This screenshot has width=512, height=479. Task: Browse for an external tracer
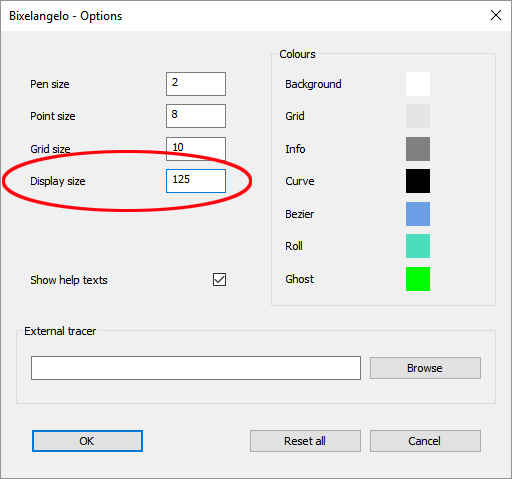[x=425, y=368]
